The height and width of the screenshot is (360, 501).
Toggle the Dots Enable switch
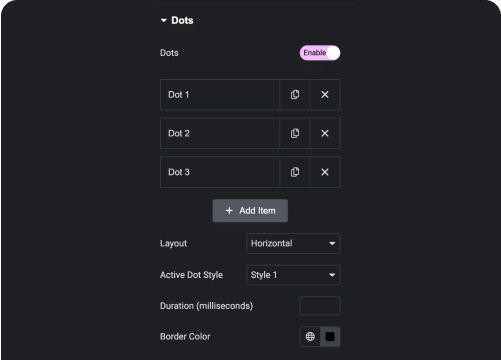(x=320, y=53)
